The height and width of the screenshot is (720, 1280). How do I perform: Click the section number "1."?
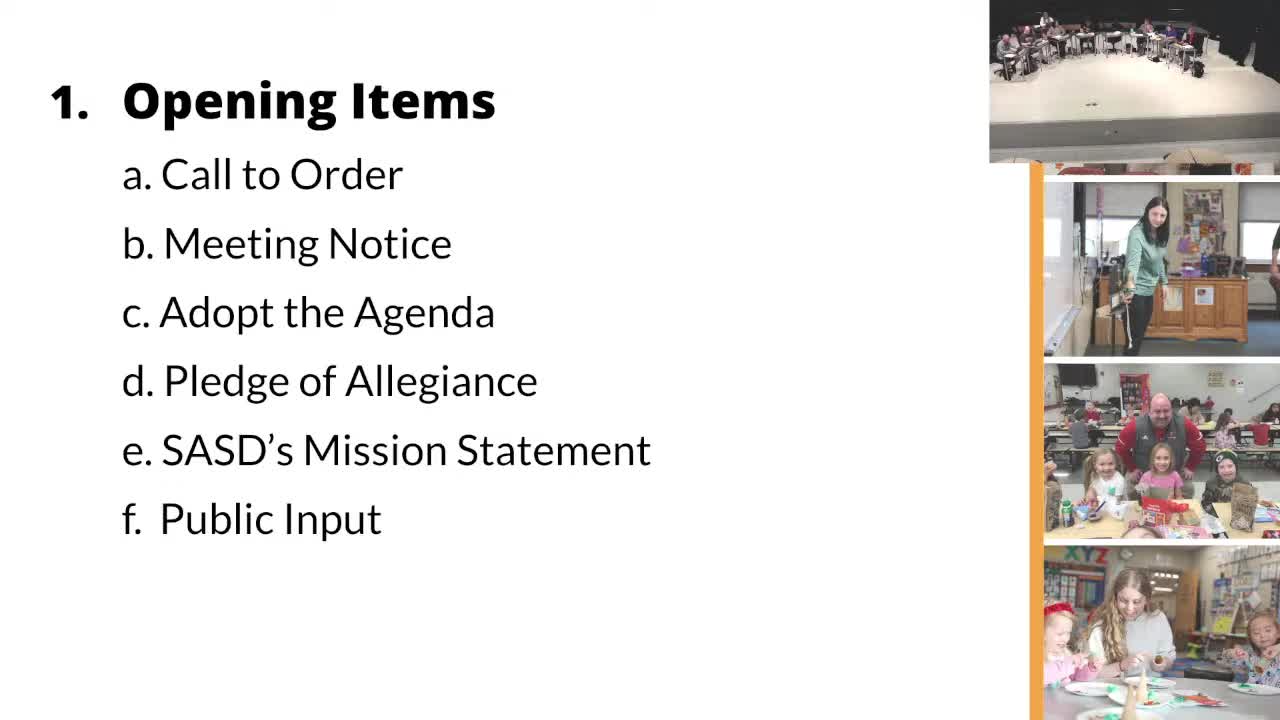coord(70,102)
